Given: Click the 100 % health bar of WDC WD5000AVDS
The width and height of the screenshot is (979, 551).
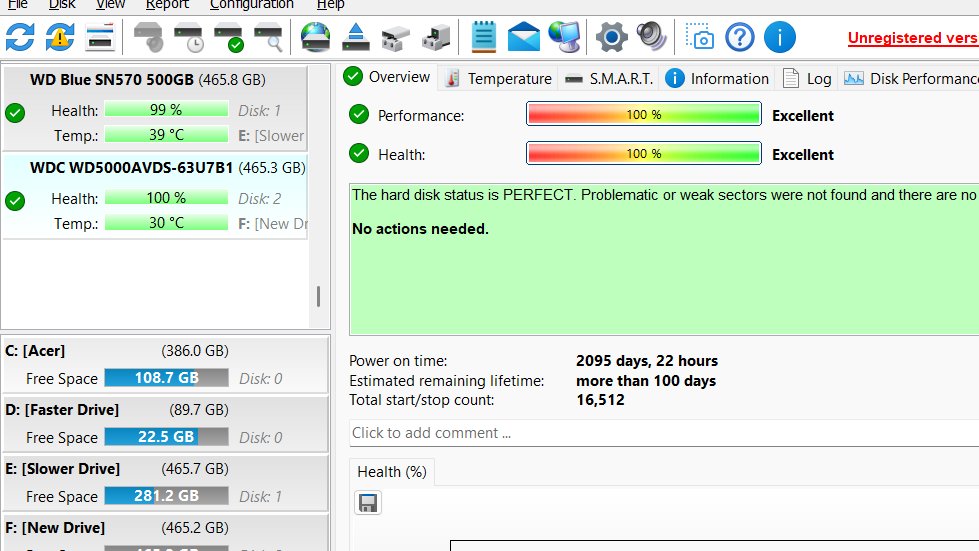Looking at the screenshot, I should pos(166,198).
